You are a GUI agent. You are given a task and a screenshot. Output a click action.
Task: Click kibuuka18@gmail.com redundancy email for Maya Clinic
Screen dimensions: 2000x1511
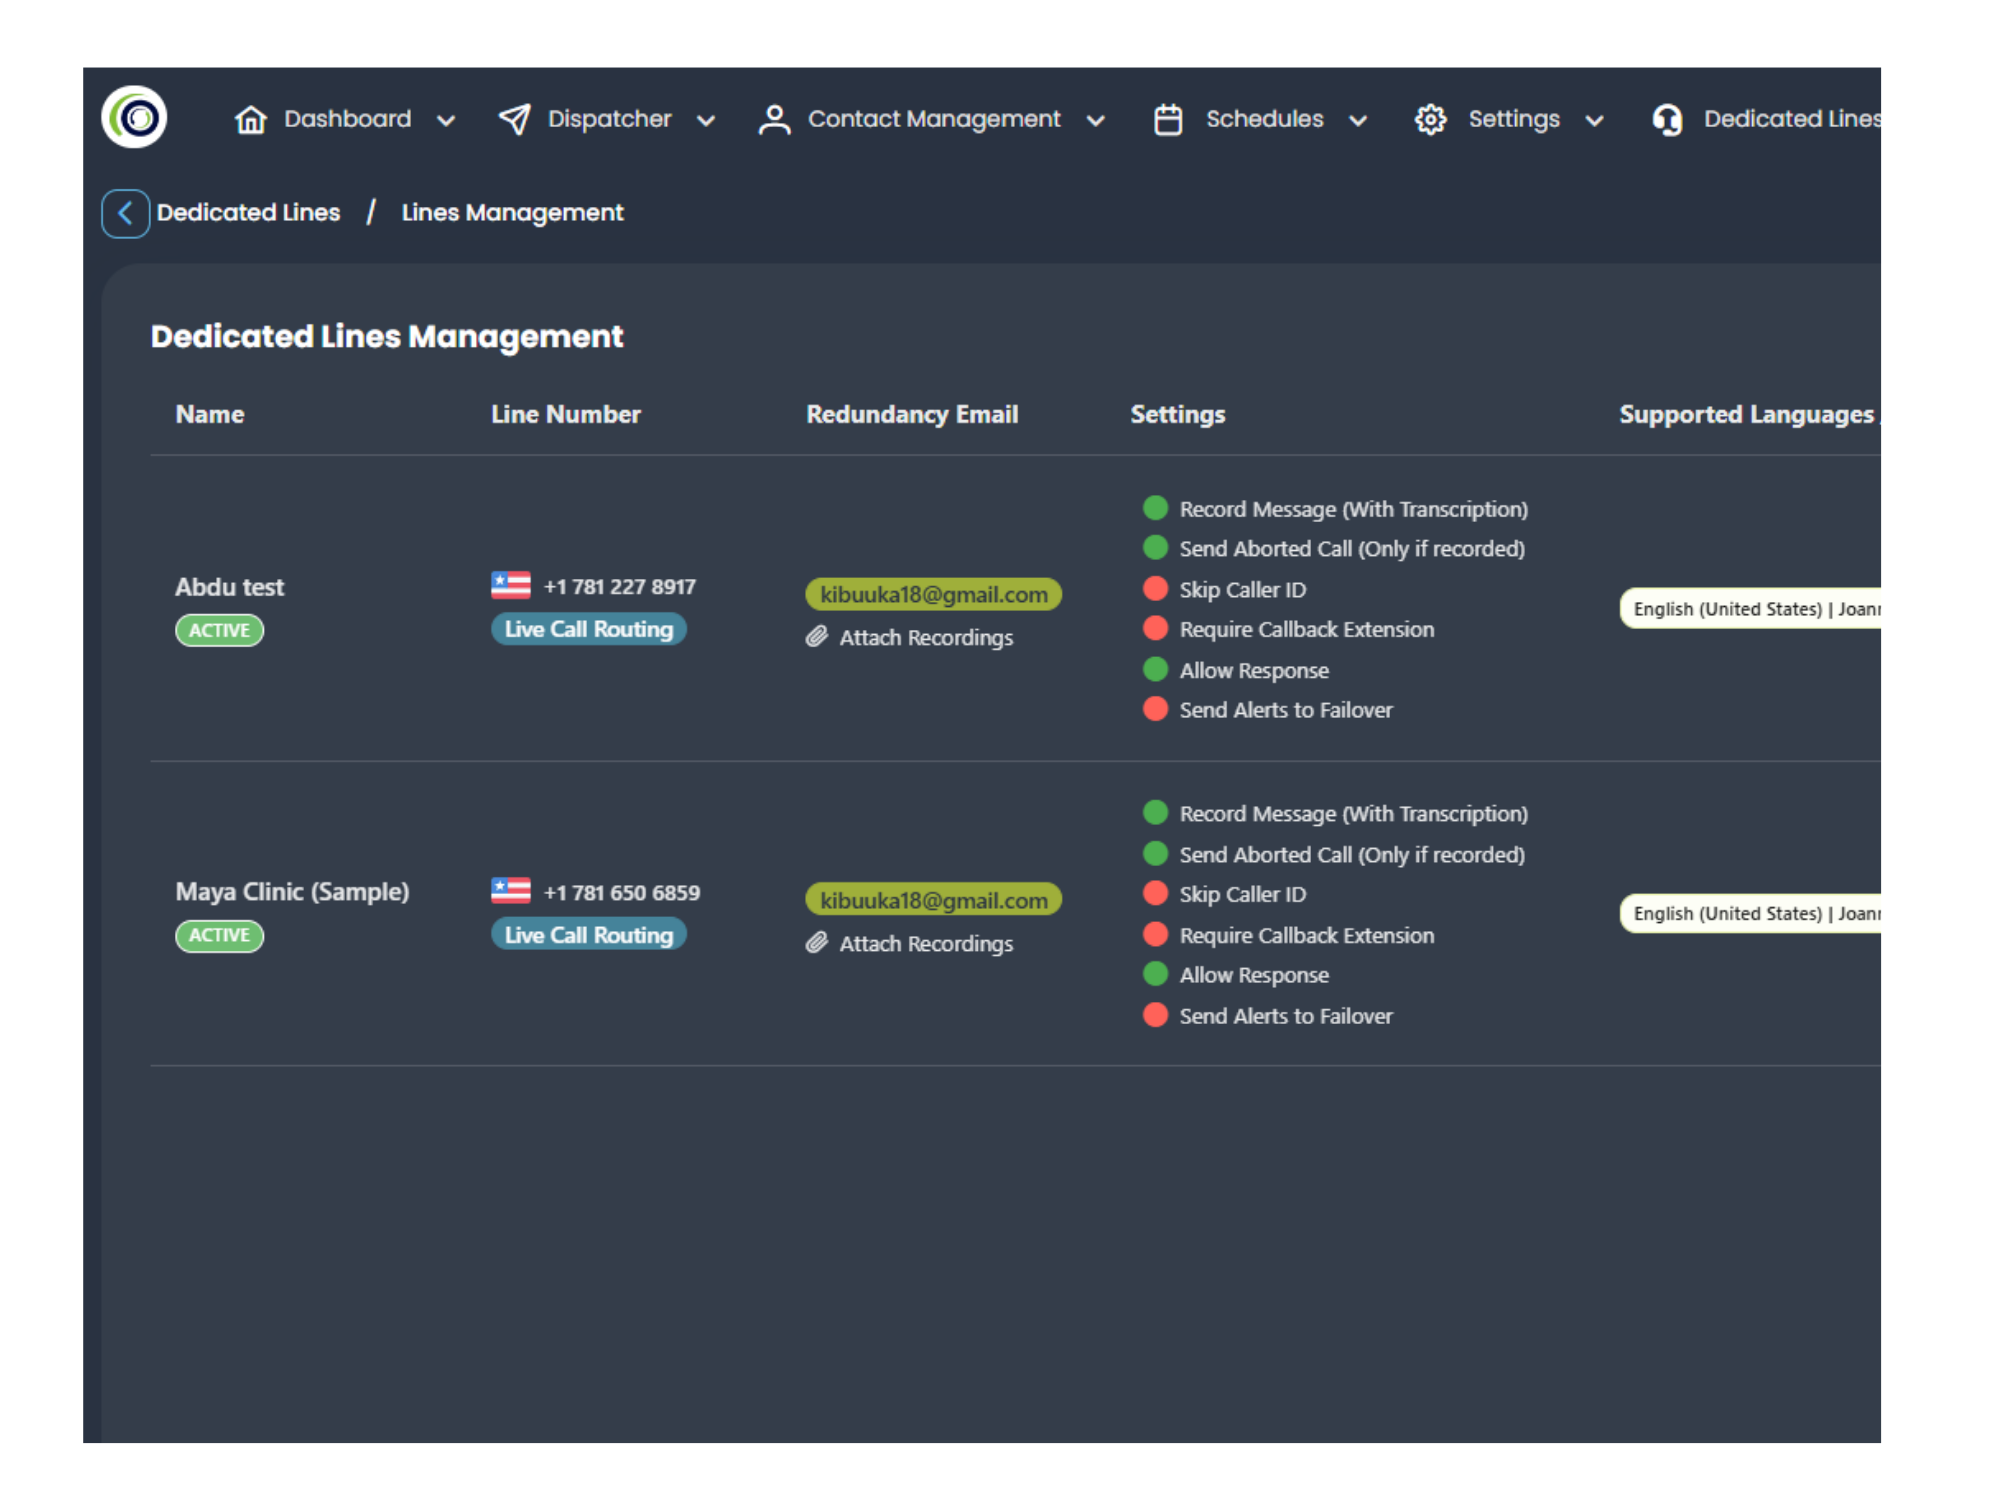pos(934,899)
